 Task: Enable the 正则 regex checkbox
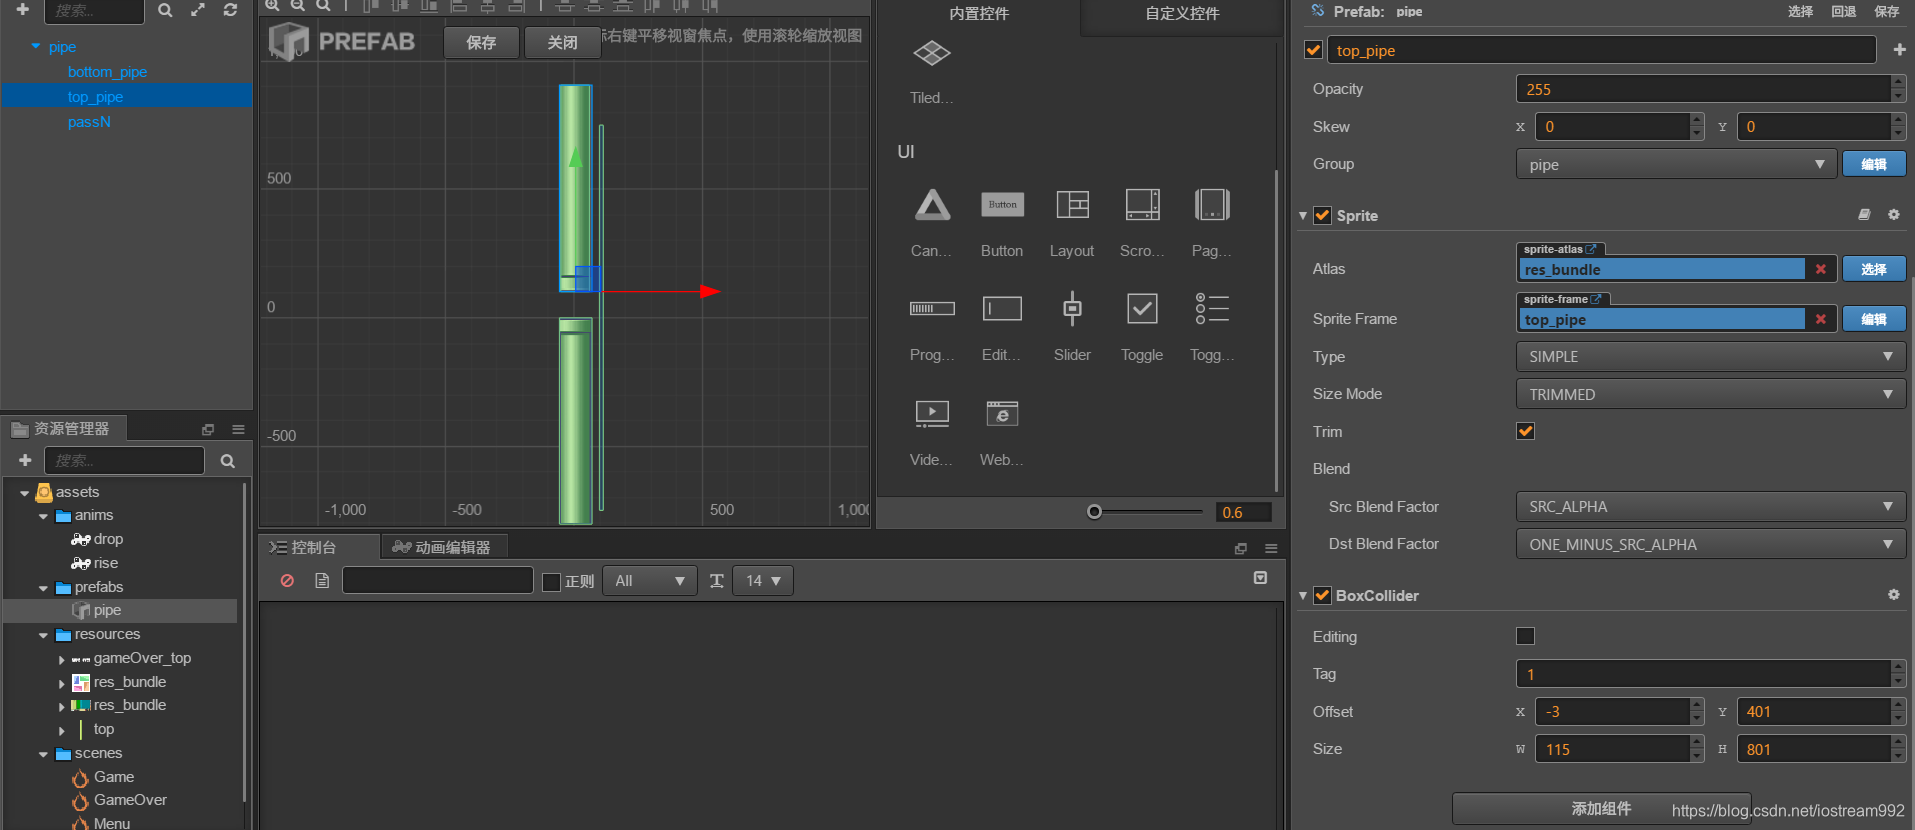tap(551, 581)
